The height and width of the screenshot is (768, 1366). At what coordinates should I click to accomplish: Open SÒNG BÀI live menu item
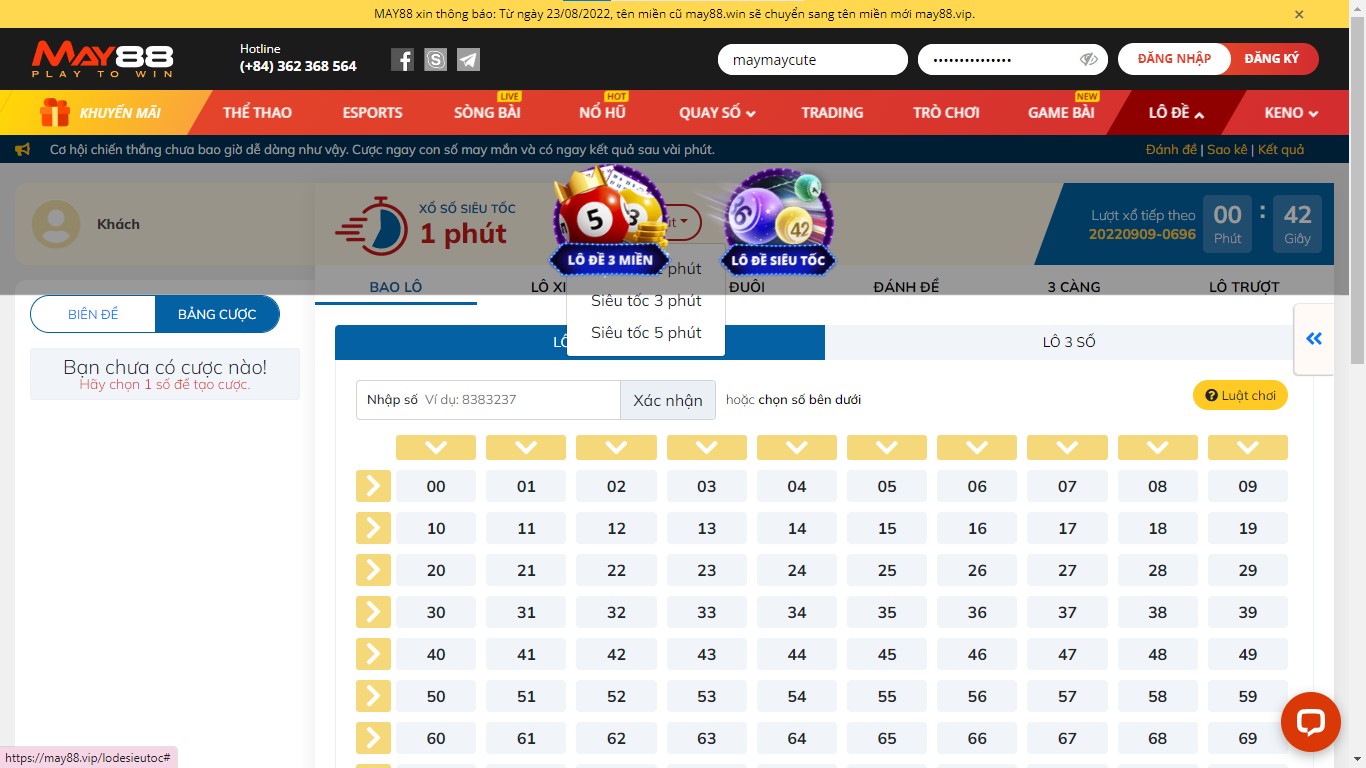(x=487, y=113)
